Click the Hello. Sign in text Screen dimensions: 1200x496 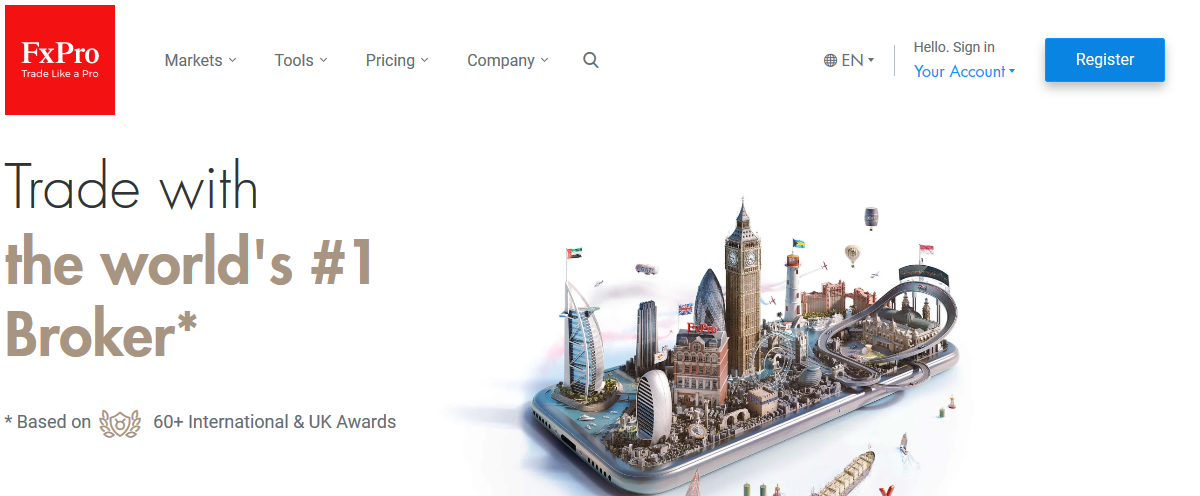[954, 47]
